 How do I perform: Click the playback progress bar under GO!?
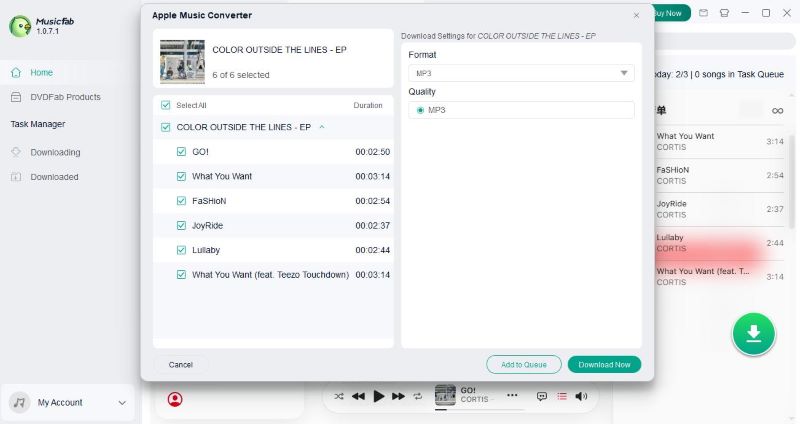click(480, 409)
